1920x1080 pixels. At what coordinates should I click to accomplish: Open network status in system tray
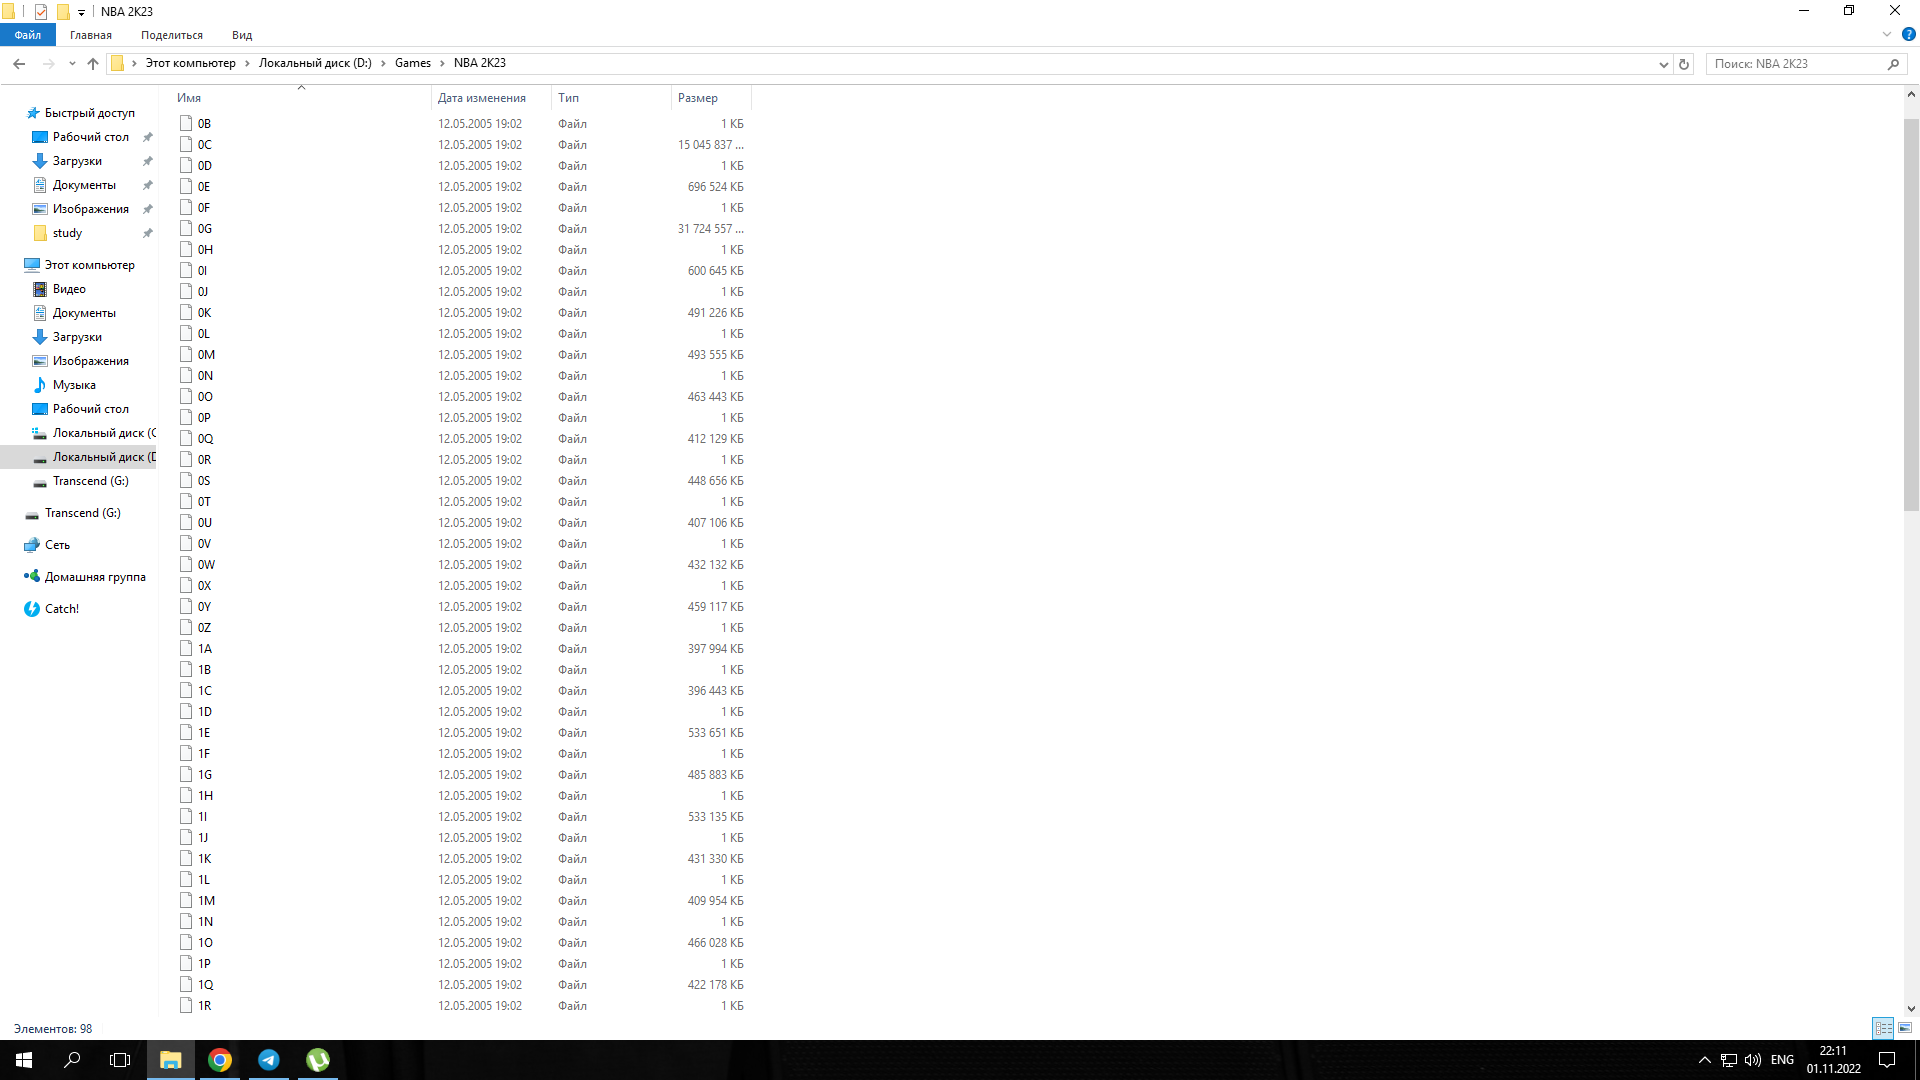pyautogui.click(x=1729, y=1060)
